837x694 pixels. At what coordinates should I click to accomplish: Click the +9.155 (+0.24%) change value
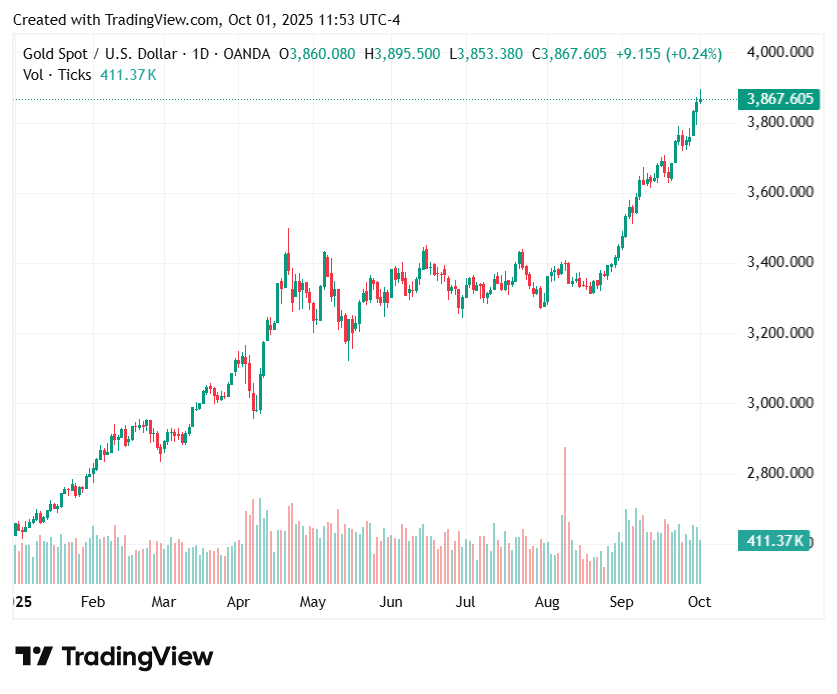click(x=668, y=54)
